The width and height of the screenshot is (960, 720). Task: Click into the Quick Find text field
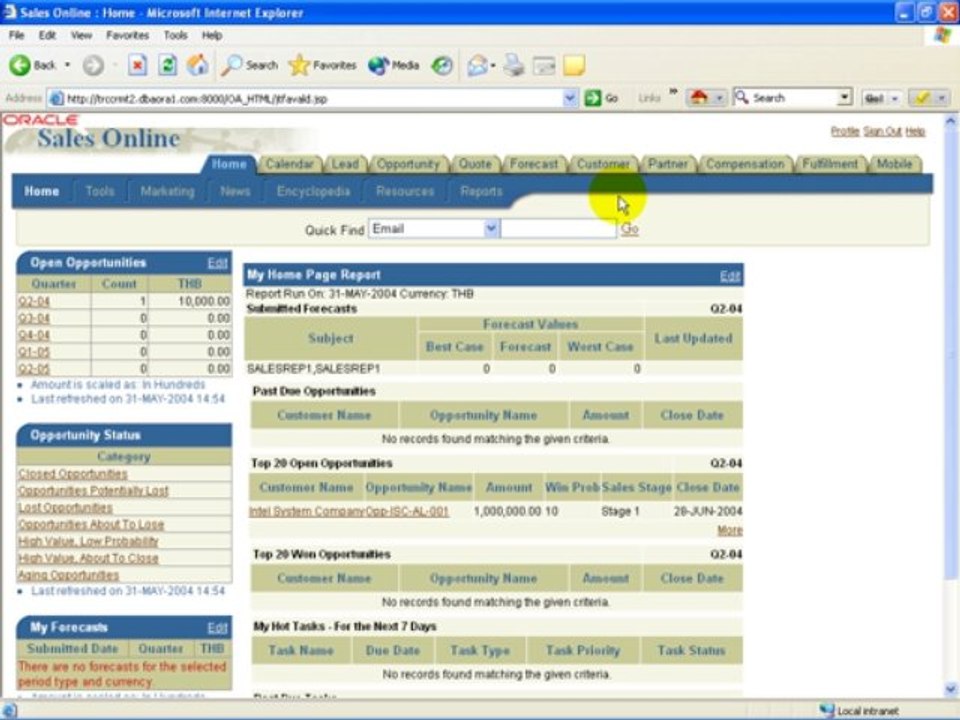tap(558, 229)
